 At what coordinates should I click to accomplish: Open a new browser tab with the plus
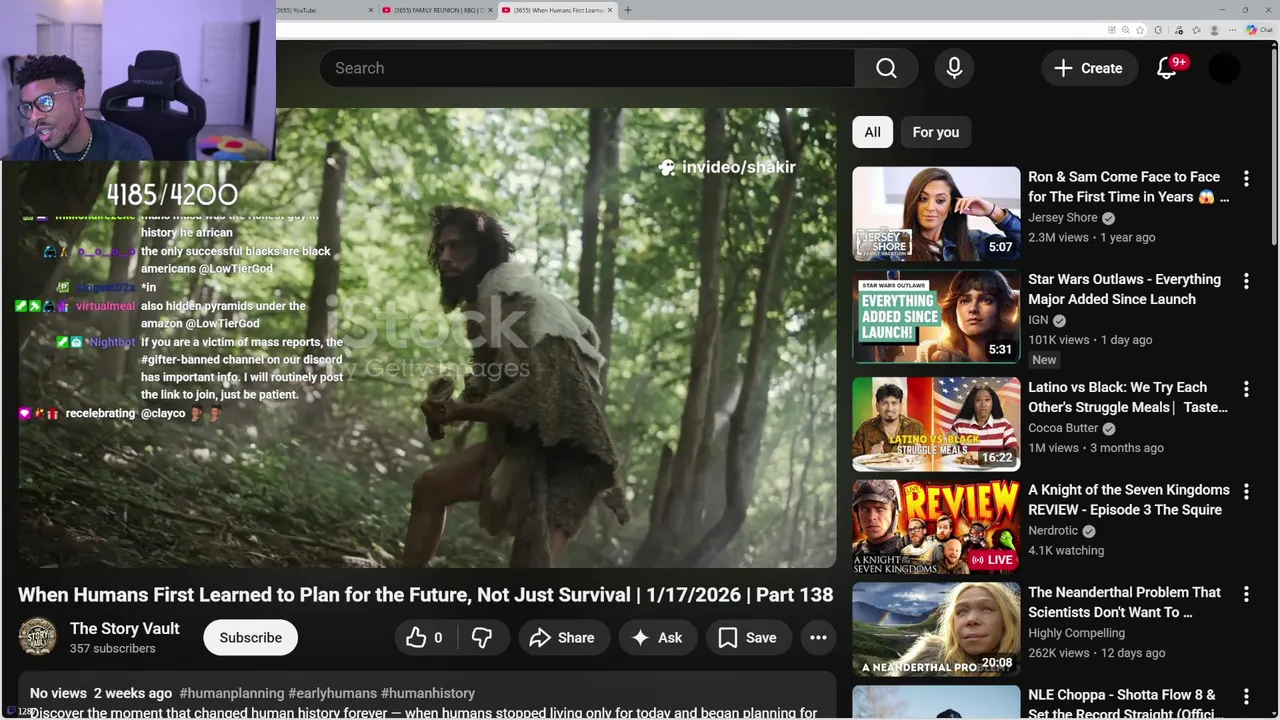coord(628,10)
